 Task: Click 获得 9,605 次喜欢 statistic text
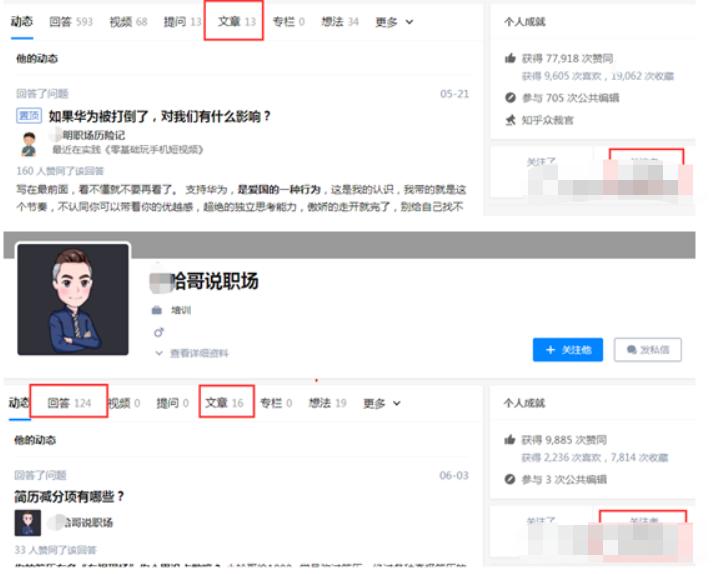pos(561,76)
